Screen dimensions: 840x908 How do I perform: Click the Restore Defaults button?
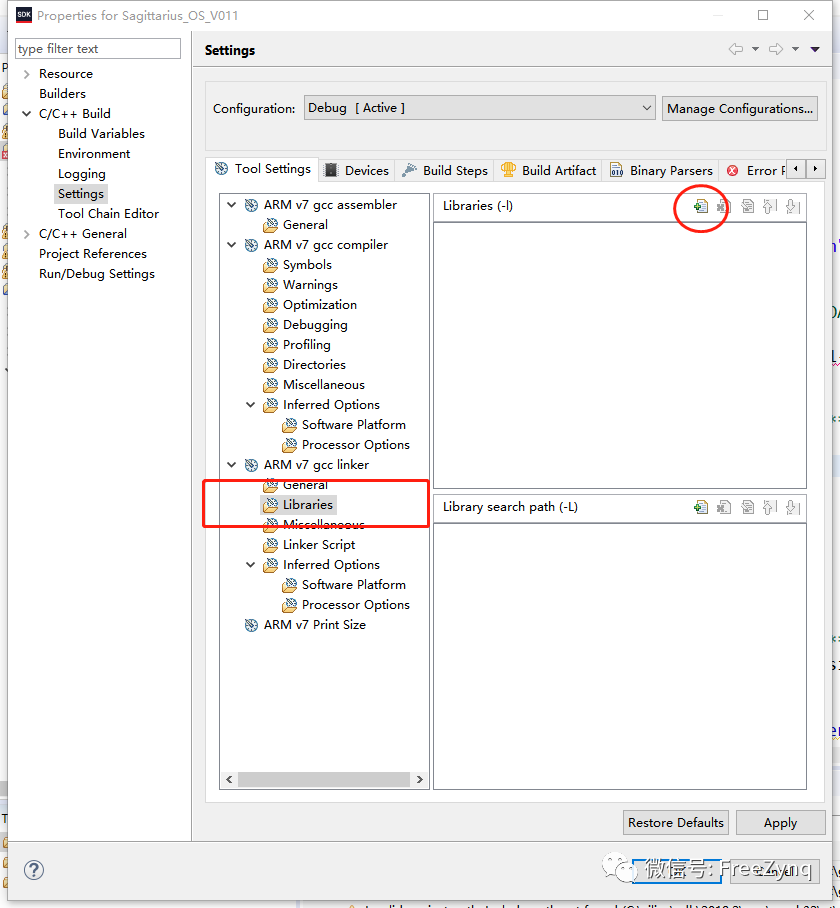[675, 823]
